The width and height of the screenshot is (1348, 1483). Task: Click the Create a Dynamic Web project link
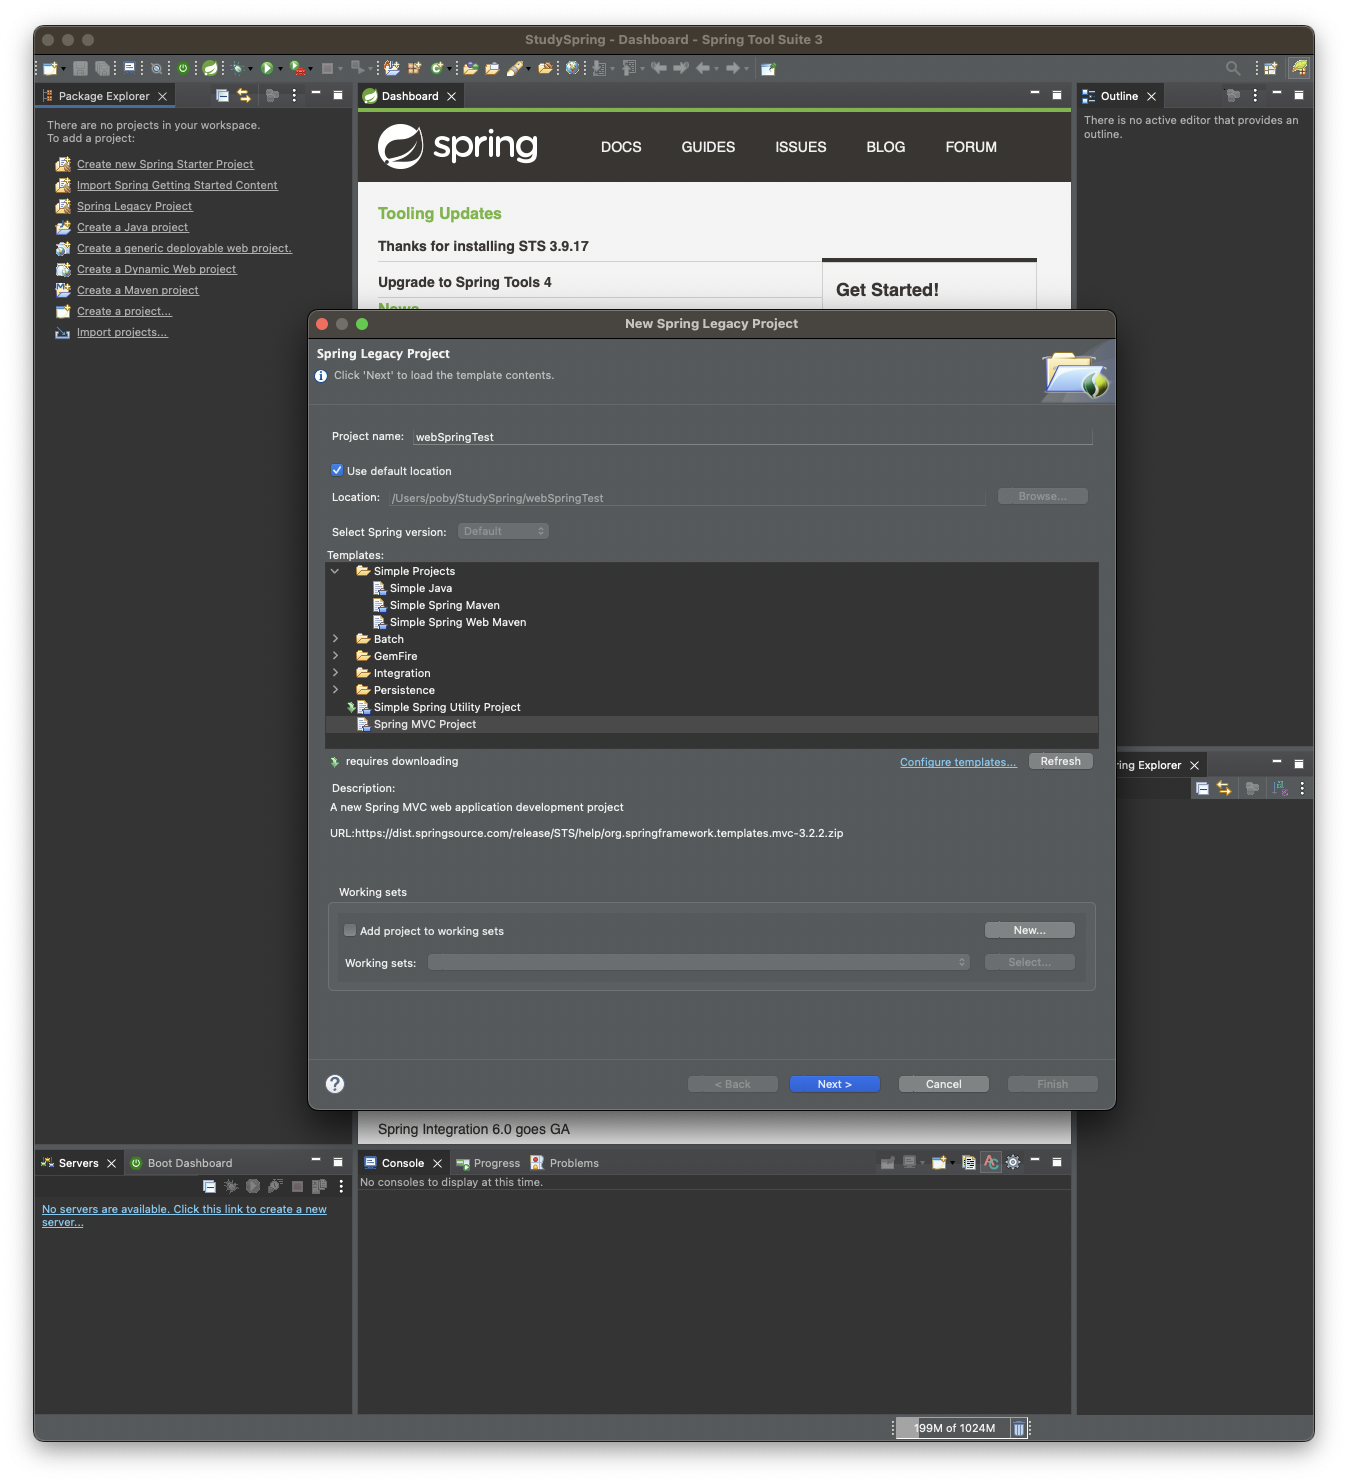(157, 269)
